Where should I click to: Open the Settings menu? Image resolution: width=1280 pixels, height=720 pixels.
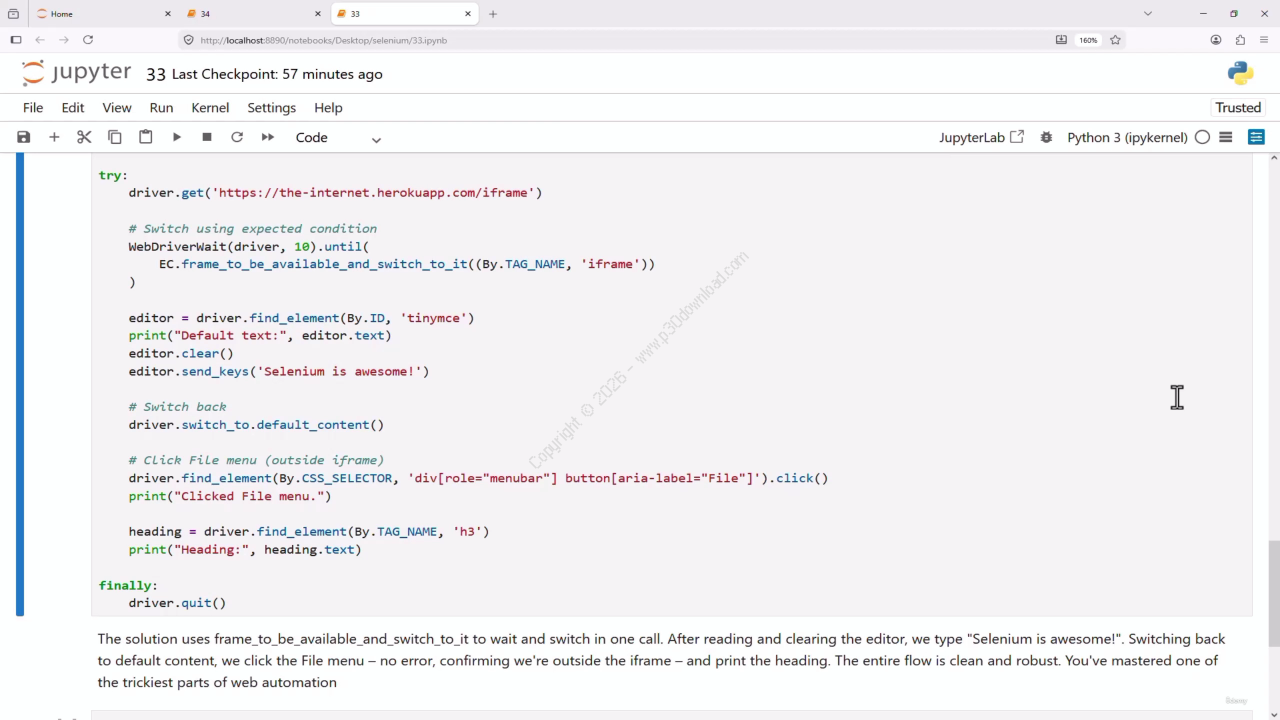[x=272, y=108]
